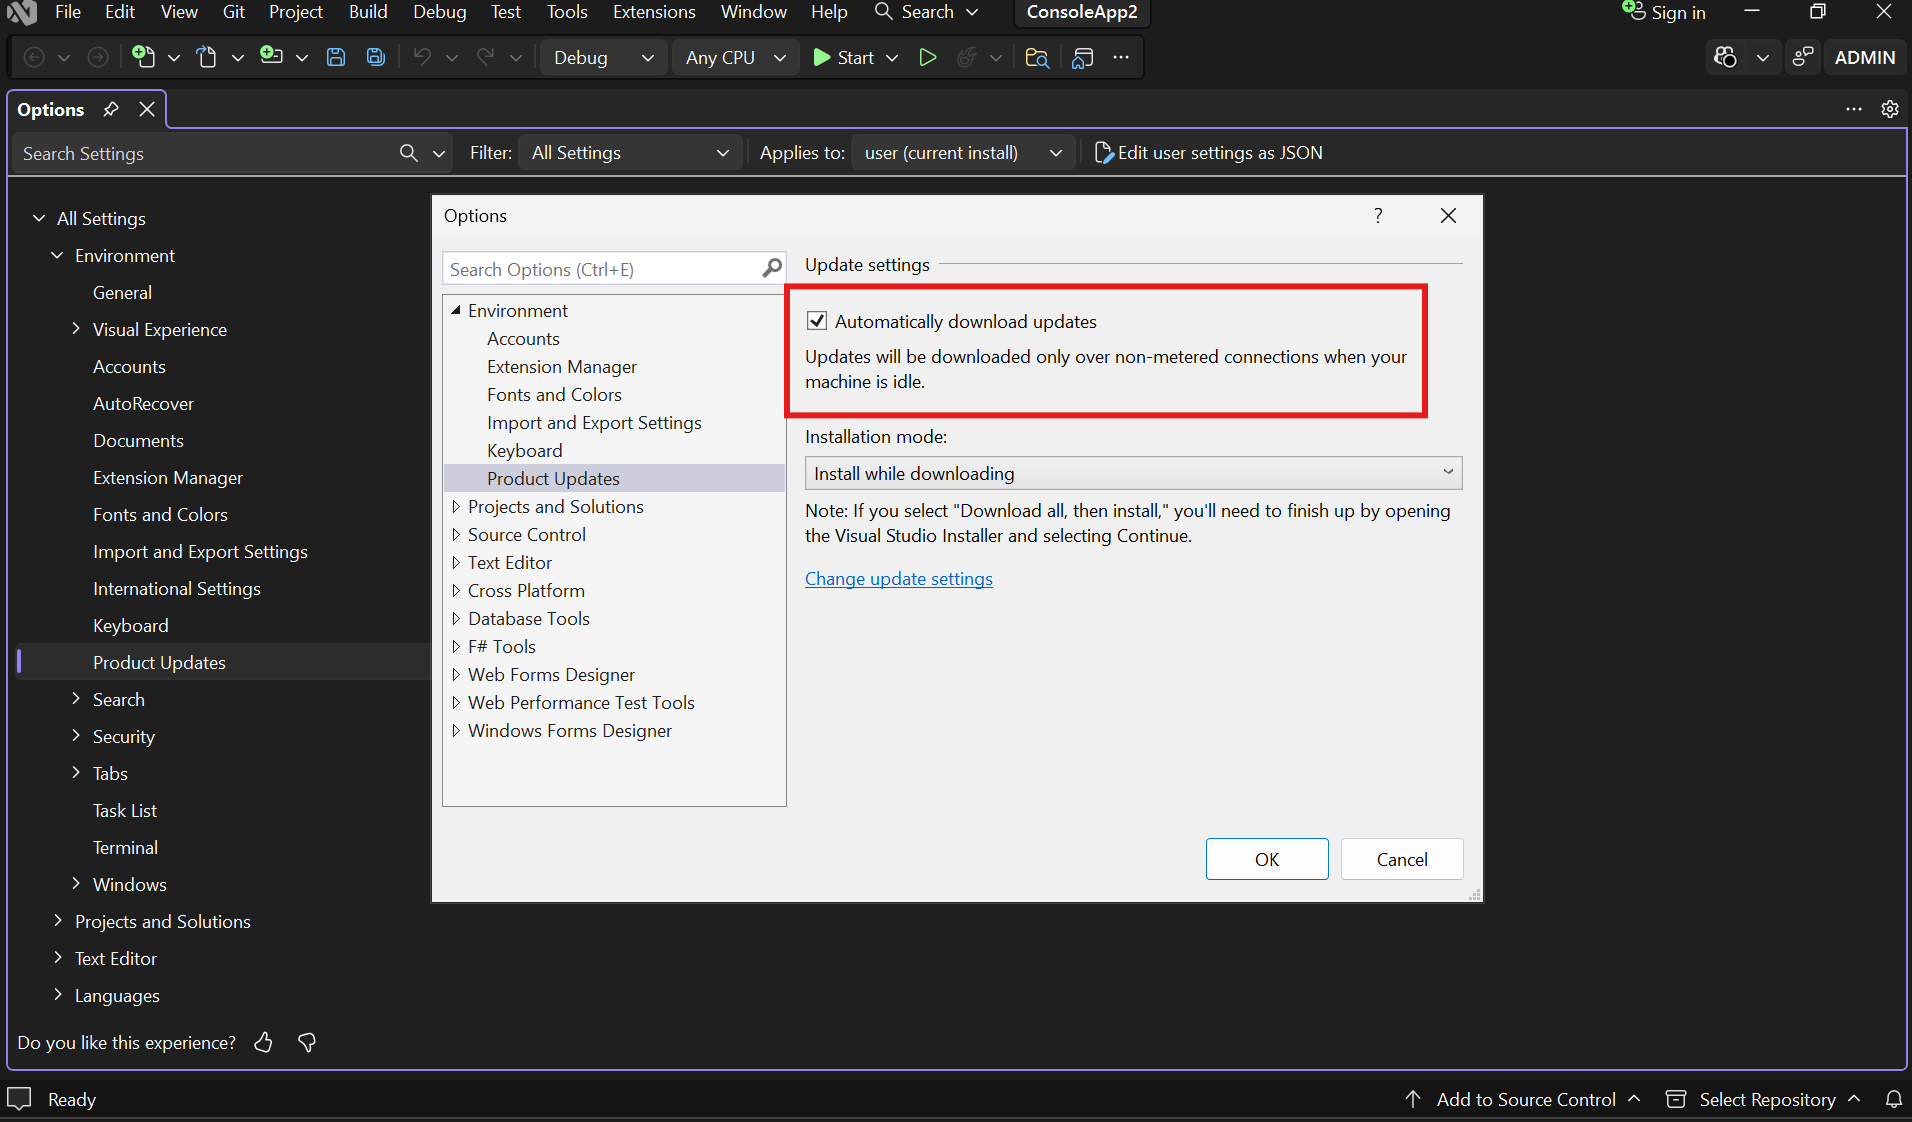Click the help question mark in Options dialog
Viewport: 1912px width, 1122px height.
[x=1378, y=215]
